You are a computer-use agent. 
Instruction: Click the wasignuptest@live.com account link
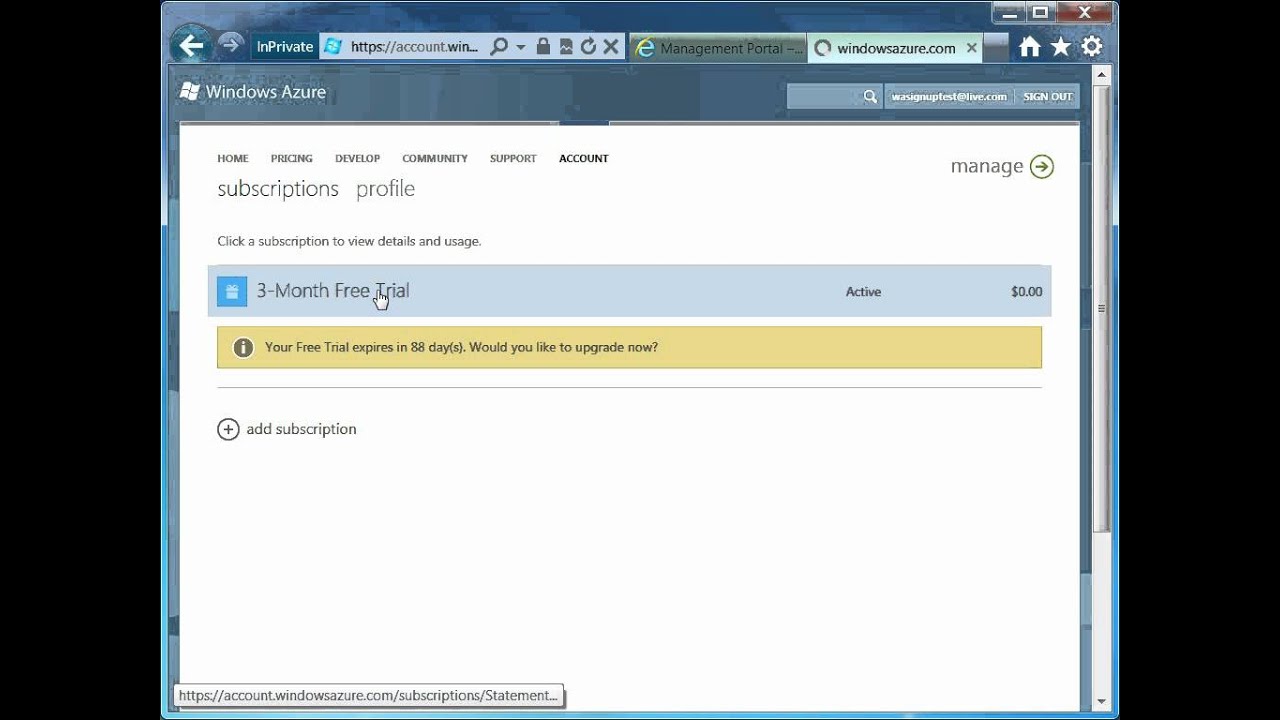tap(949, 97)
